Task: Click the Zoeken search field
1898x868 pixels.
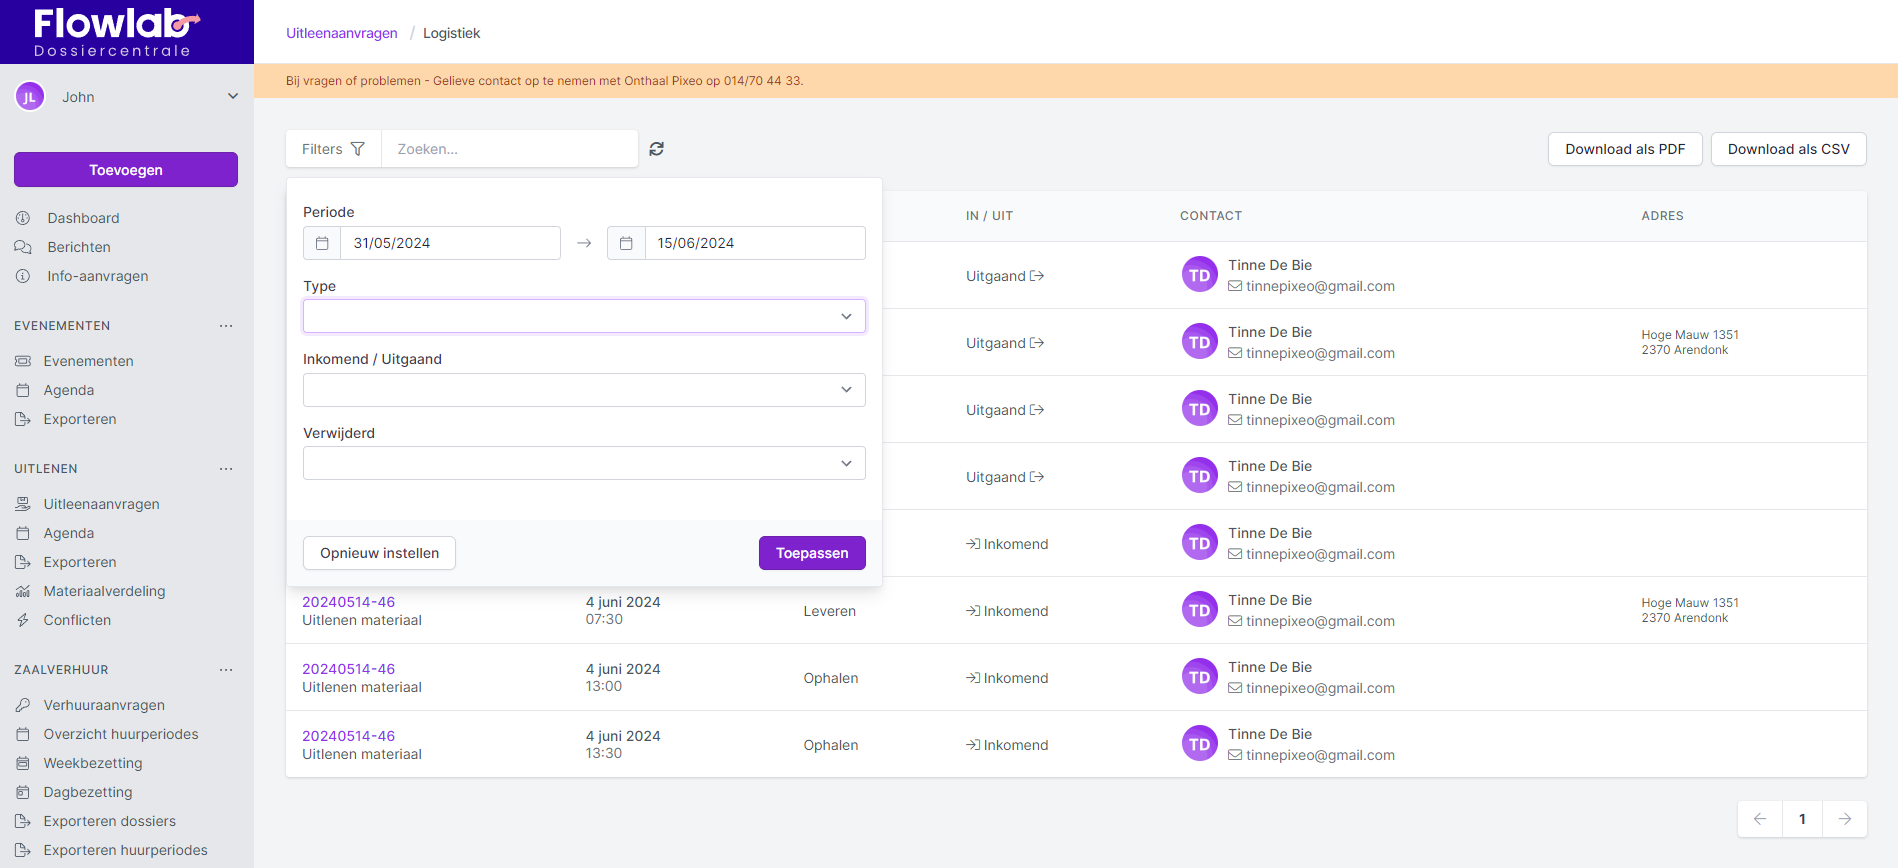Action: pyautogui.click(x=509, y=149)
